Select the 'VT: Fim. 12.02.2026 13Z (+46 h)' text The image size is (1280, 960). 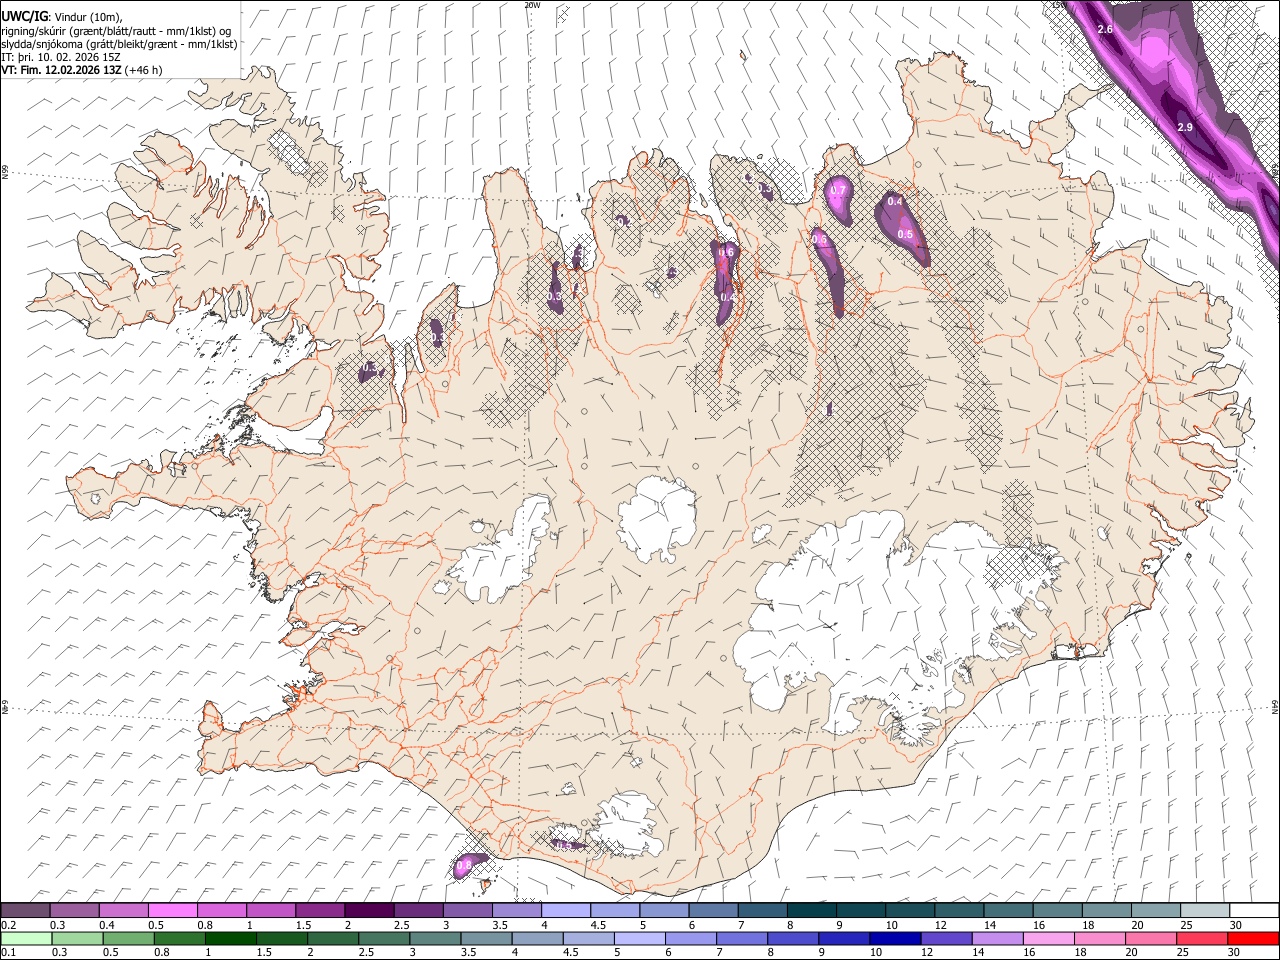(82, 70)
